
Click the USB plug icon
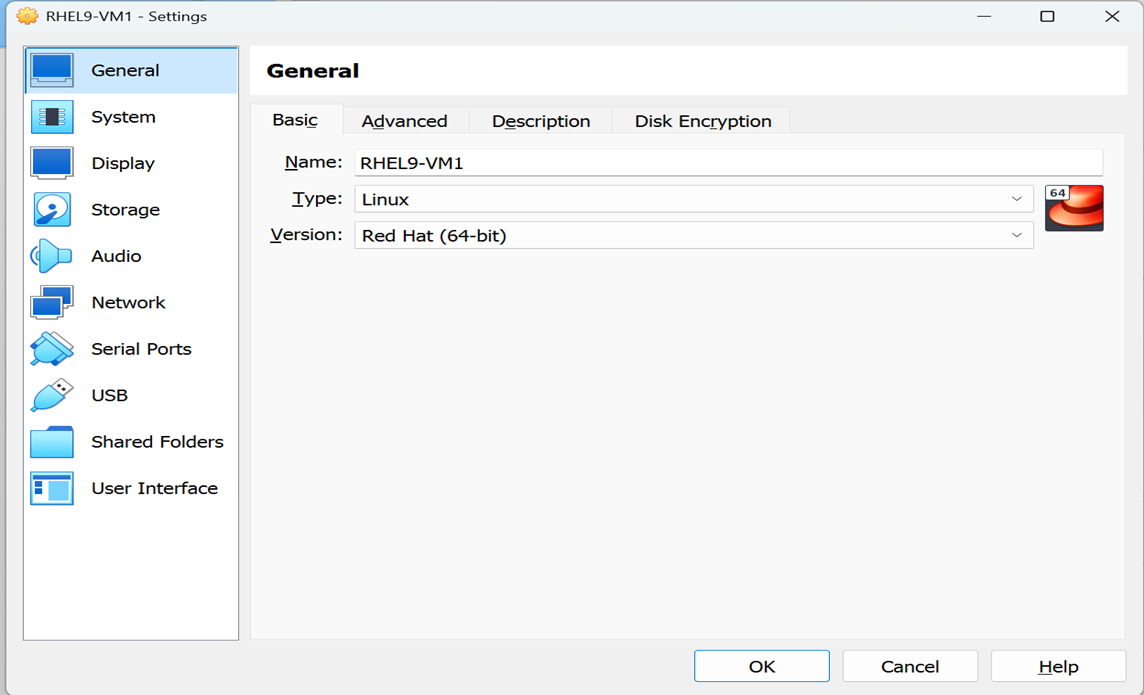[52, 395]
